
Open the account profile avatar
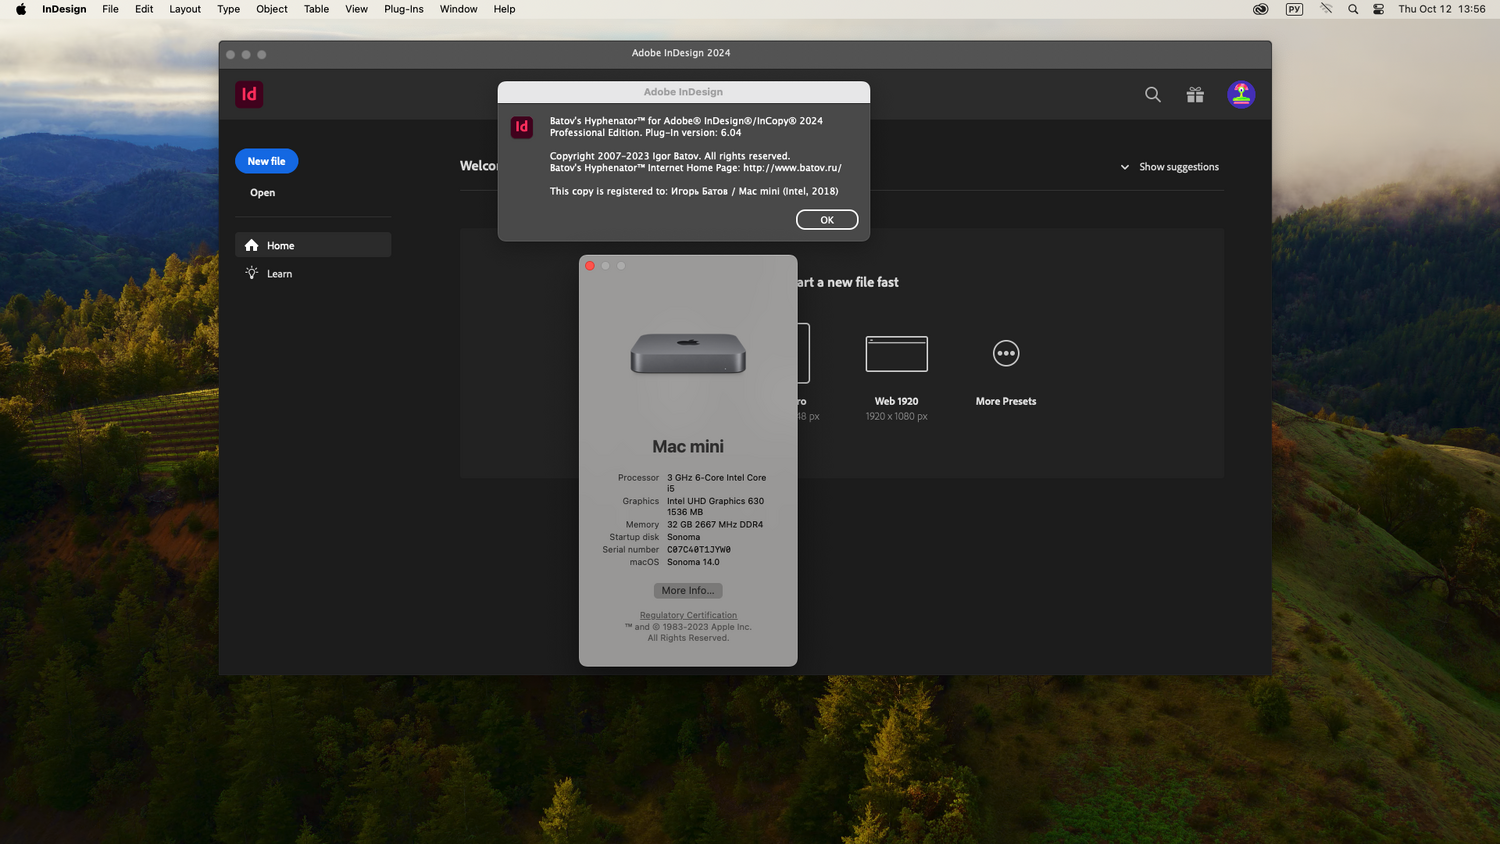1241,94
